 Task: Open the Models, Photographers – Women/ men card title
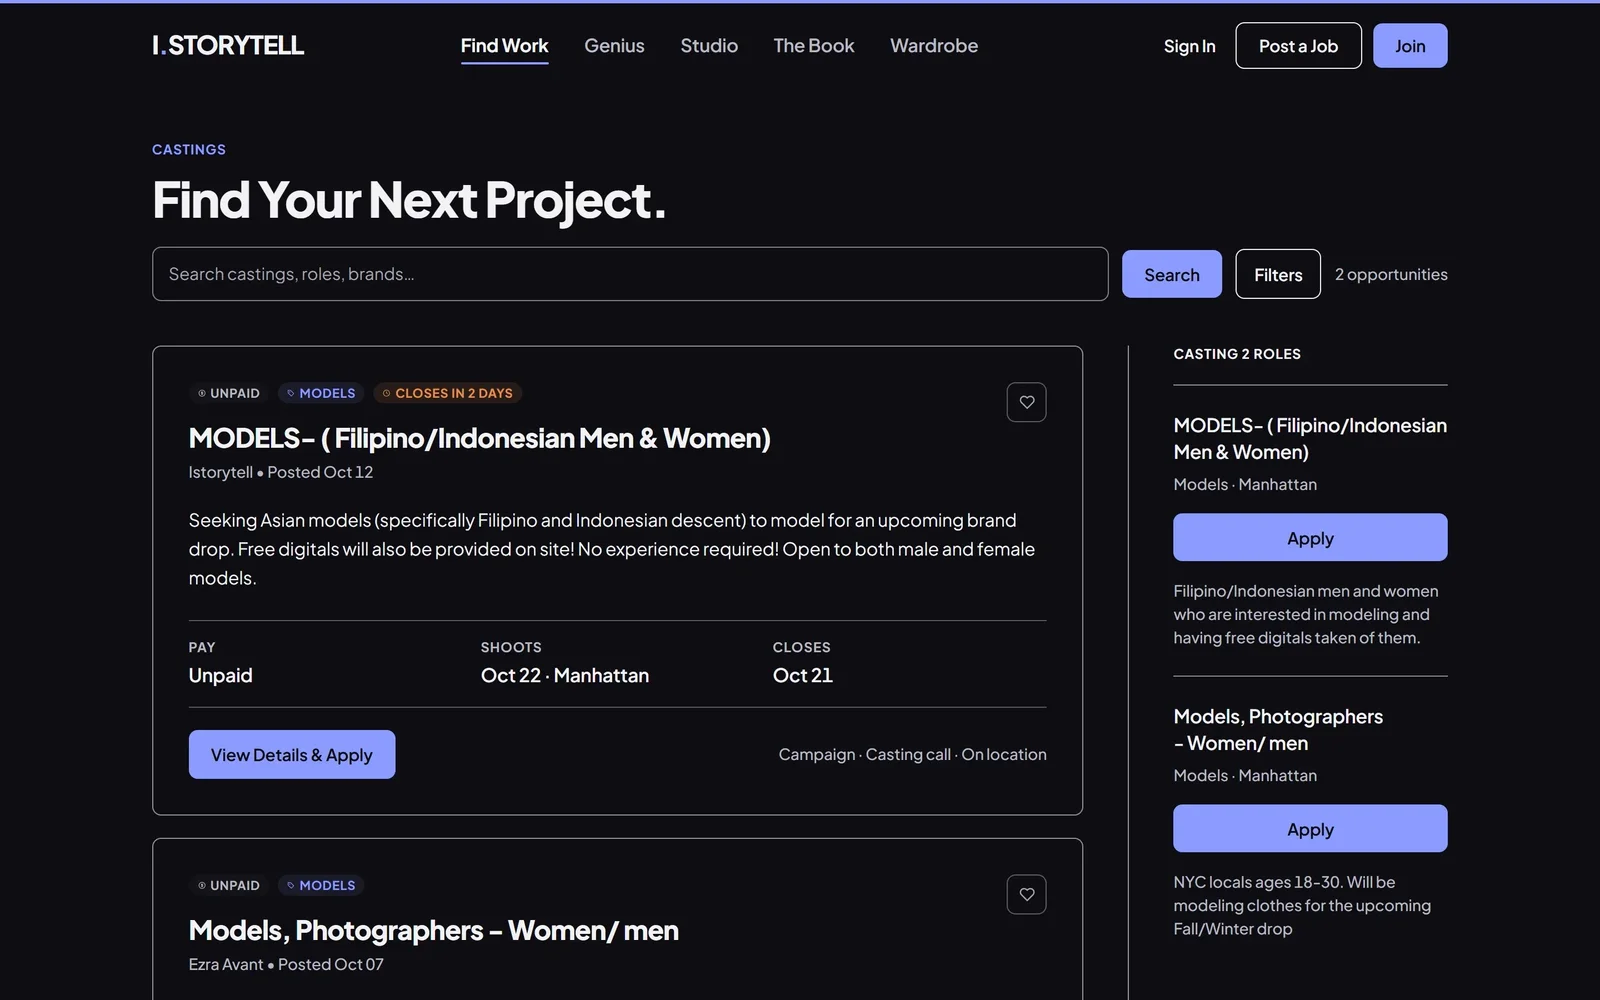click(x=434, y=930)
